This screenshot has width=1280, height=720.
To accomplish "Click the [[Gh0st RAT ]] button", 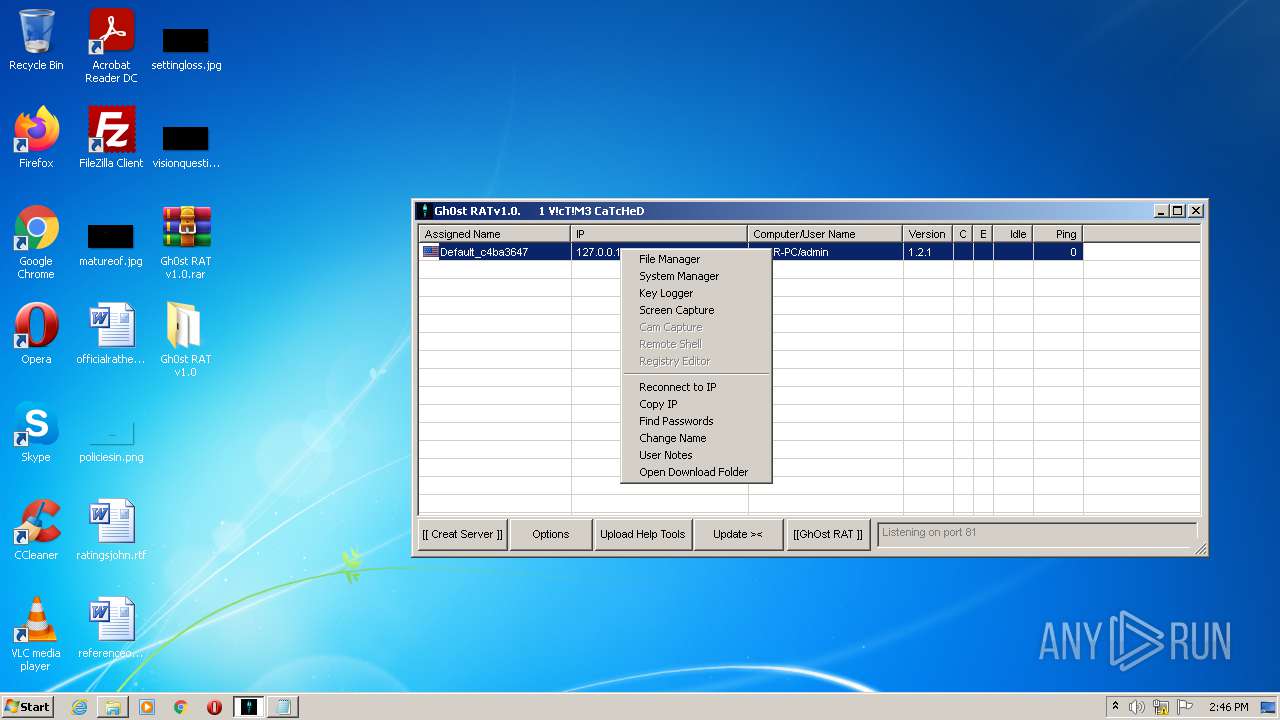I will (x=828, y=534).
